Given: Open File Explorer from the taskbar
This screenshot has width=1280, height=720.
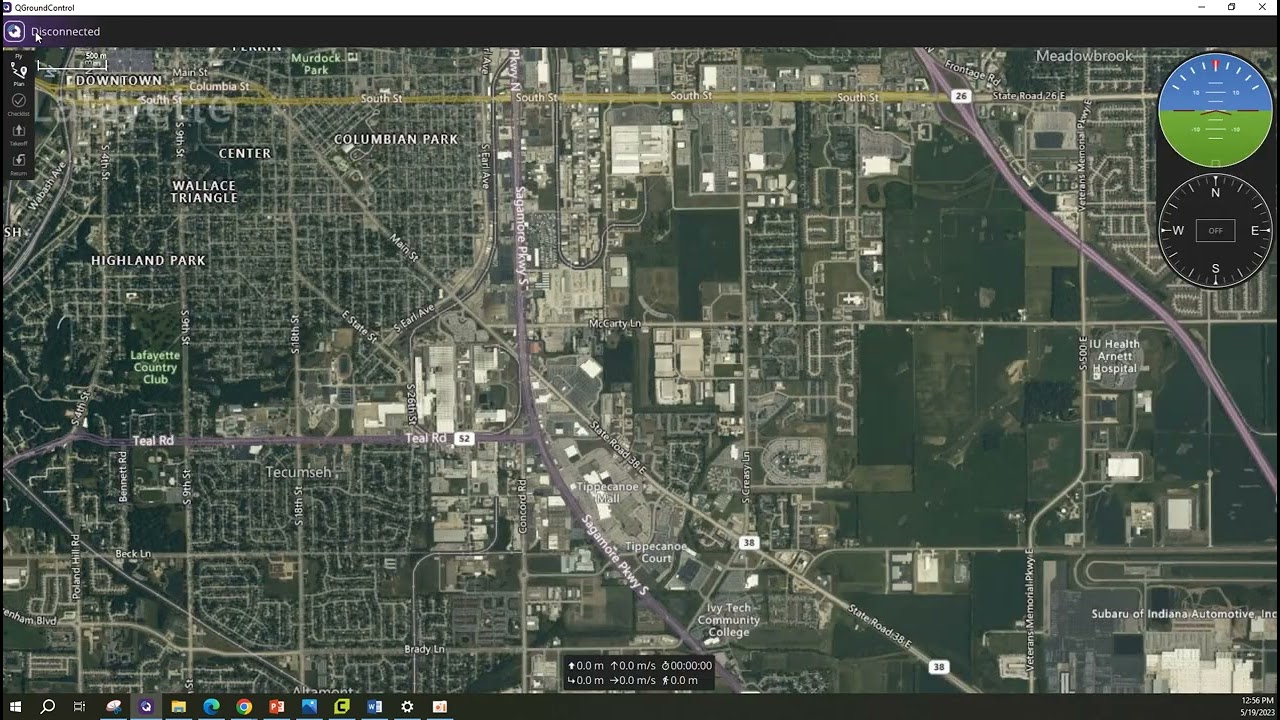Looking at the screenshot, I should [x=179, y=707].
